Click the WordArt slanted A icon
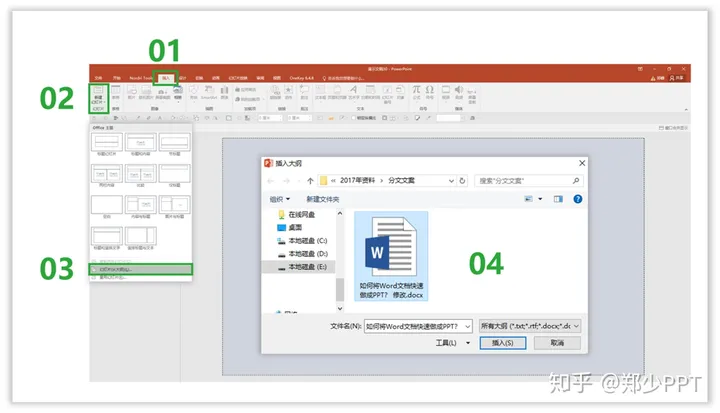 pyautogui.click(x=353, y=92)
